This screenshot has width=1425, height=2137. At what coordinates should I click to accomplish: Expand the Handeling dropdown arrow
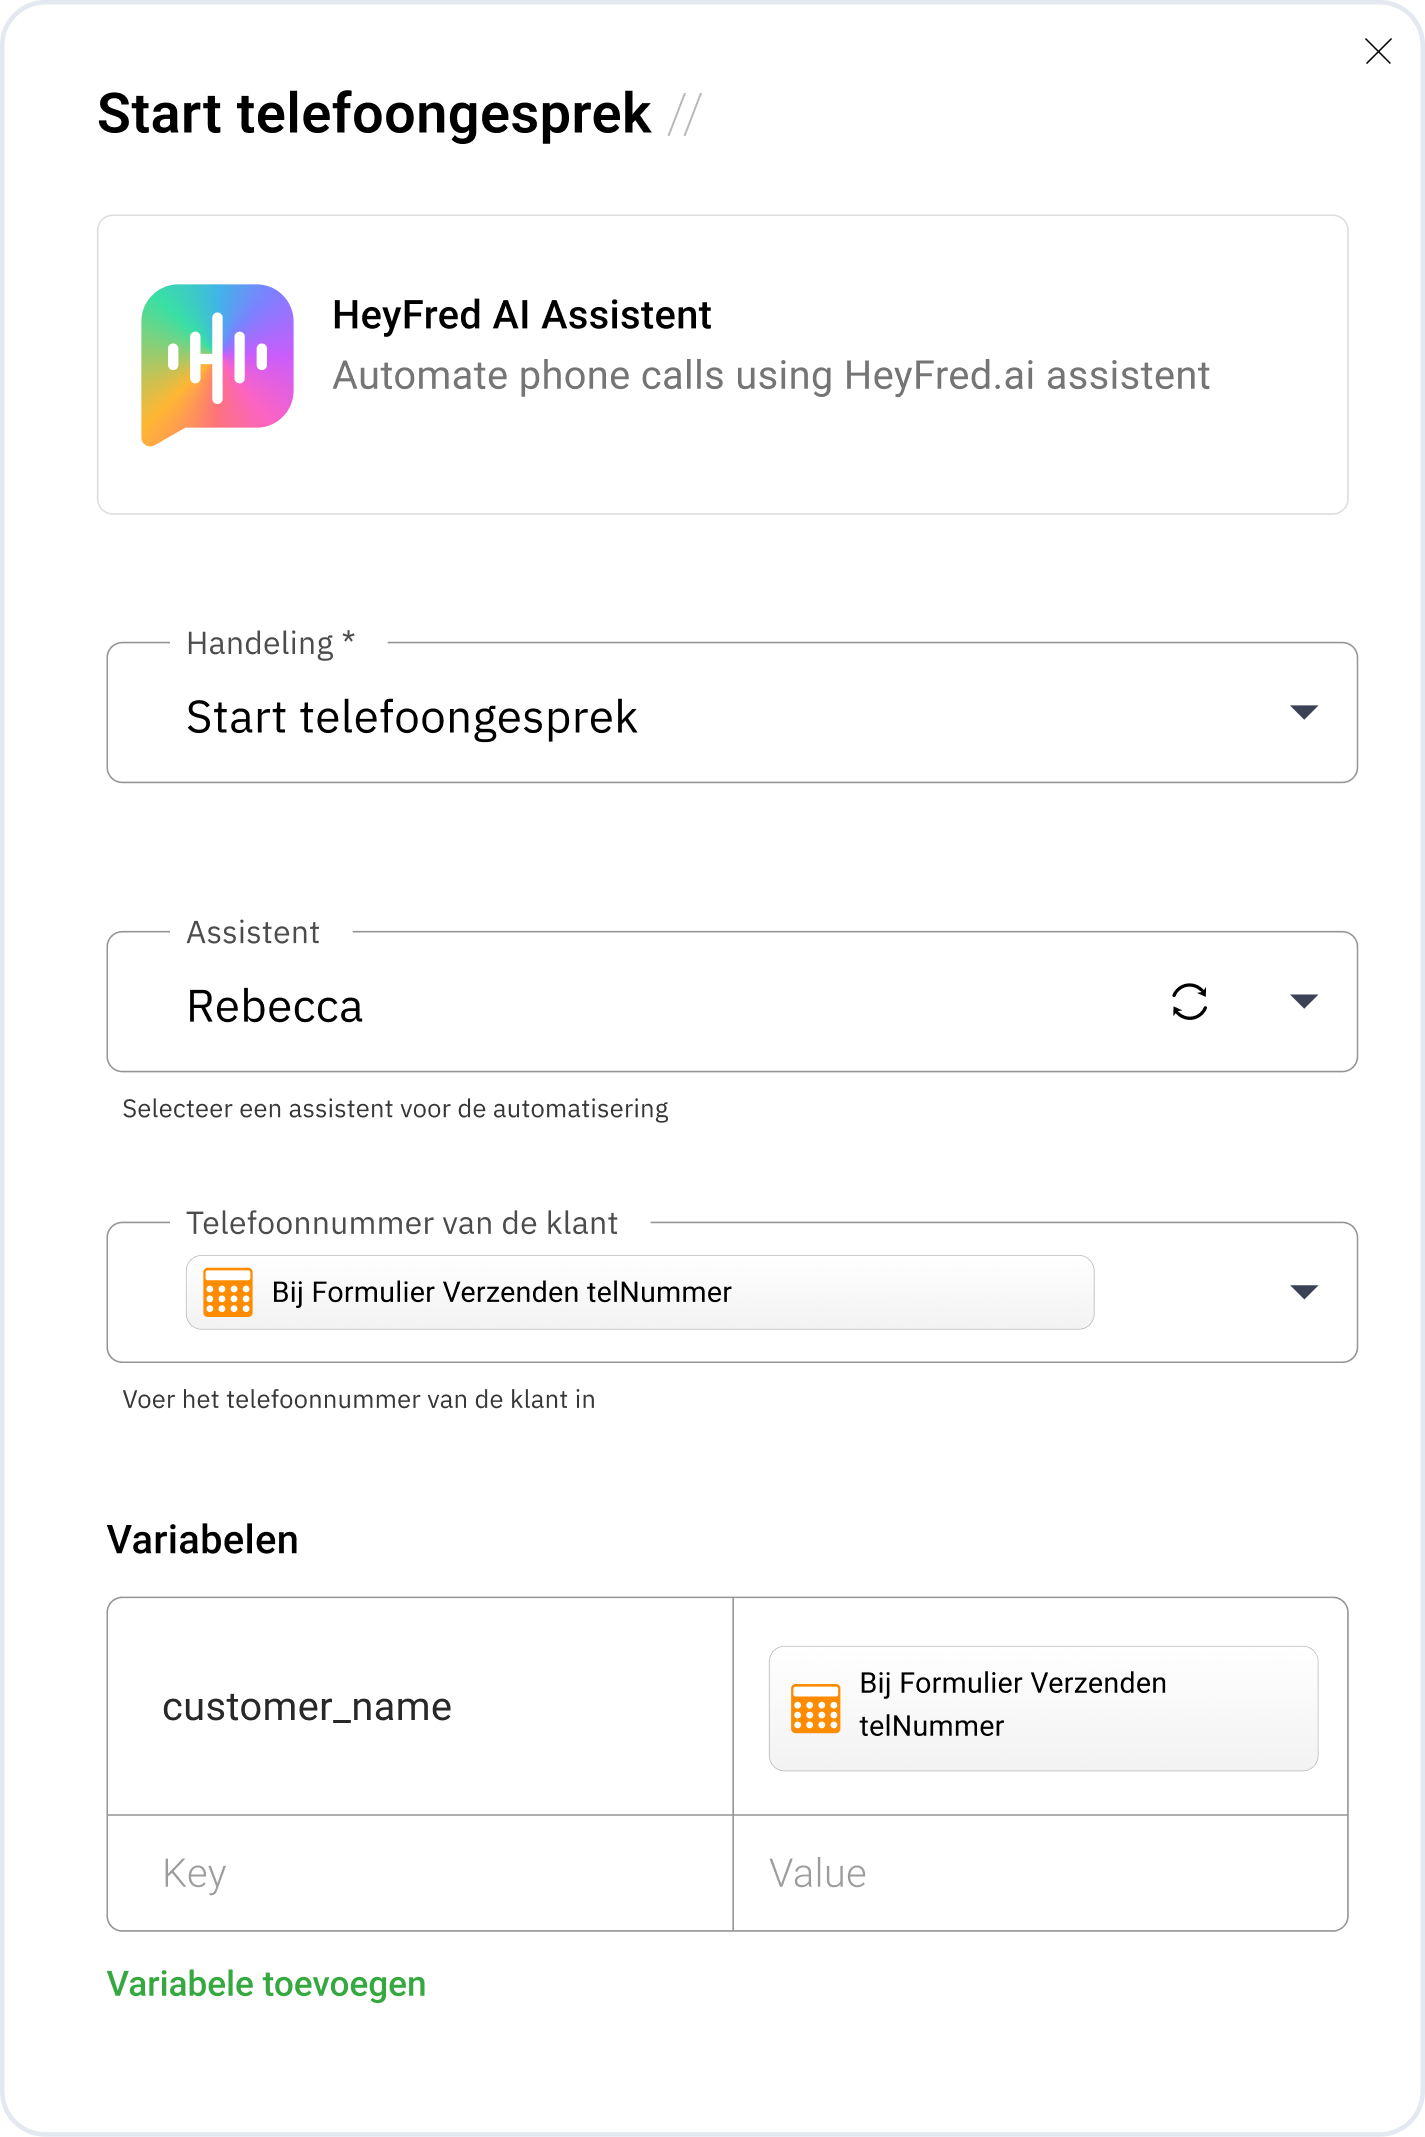(1303, 712)
